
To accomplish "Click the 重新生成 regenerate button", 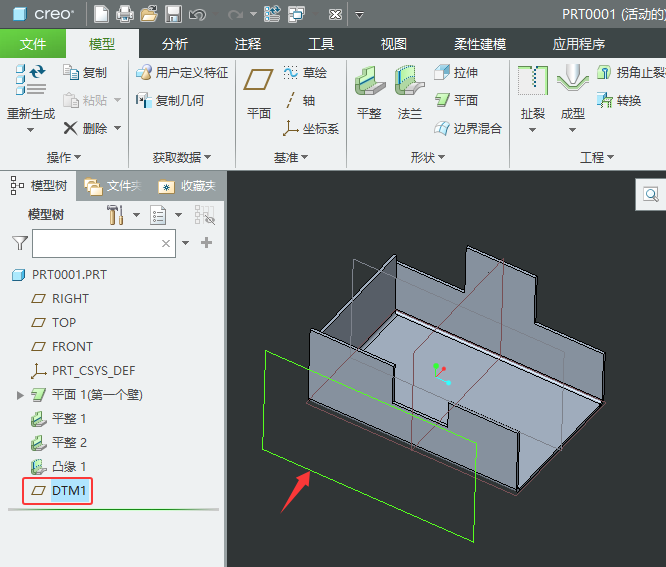I will pyautogui.click(x=31, y=91).
